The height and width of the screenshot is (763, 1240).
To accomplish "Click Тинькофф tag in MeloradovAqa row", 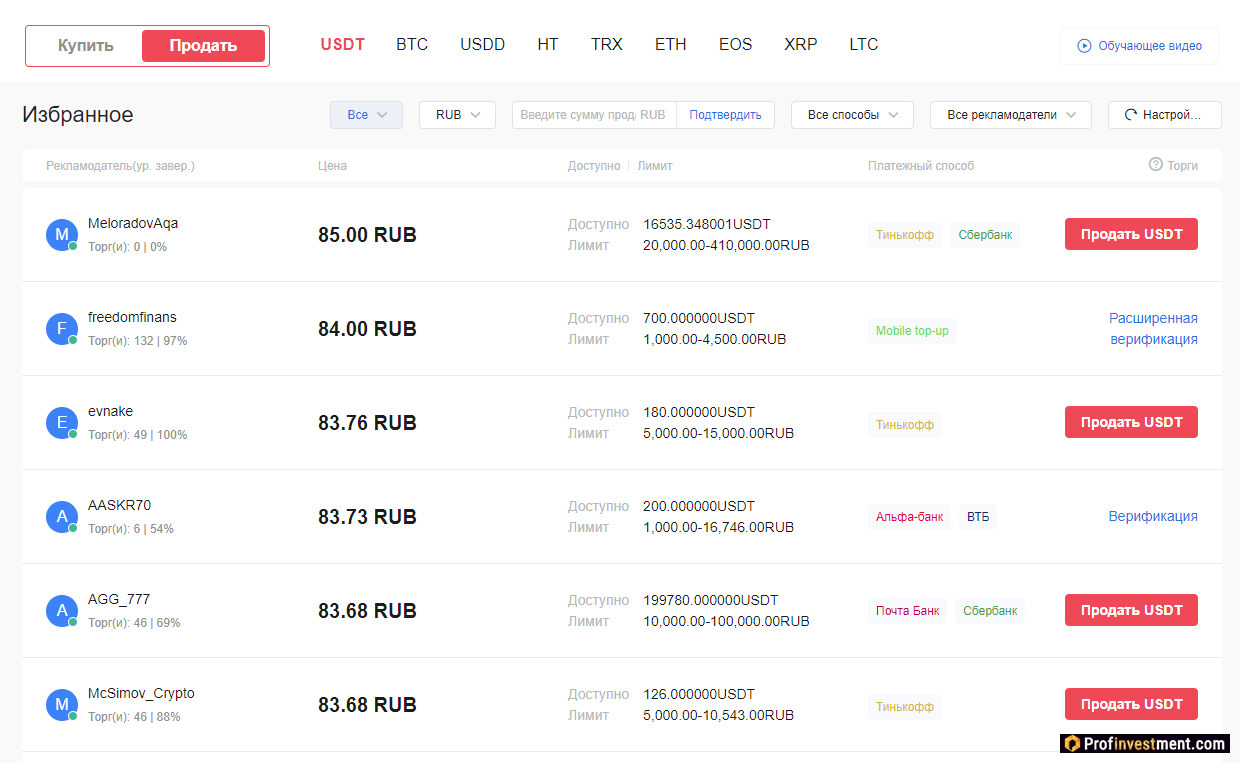I will [905, 235].
